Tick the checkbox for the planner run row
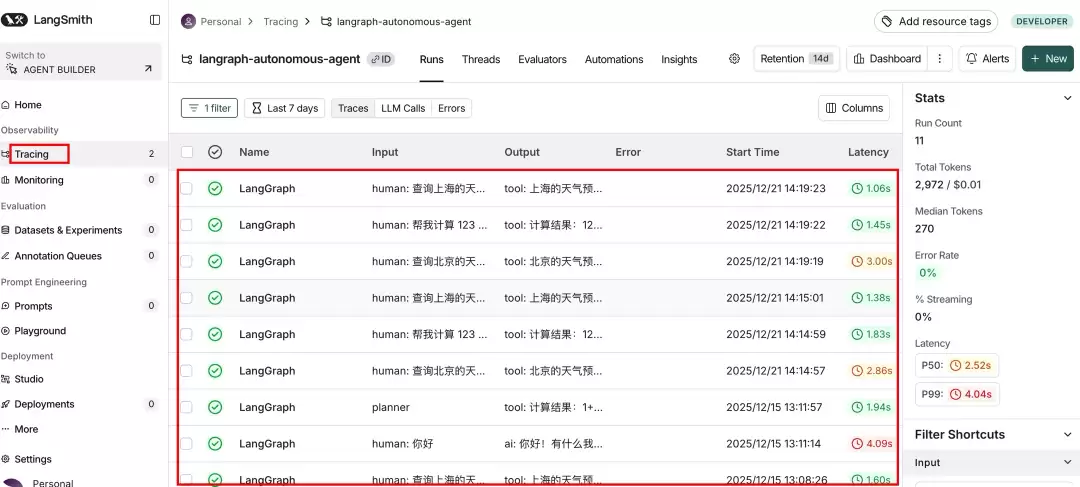The image size is (1080, 487). [x=187, y=407]
